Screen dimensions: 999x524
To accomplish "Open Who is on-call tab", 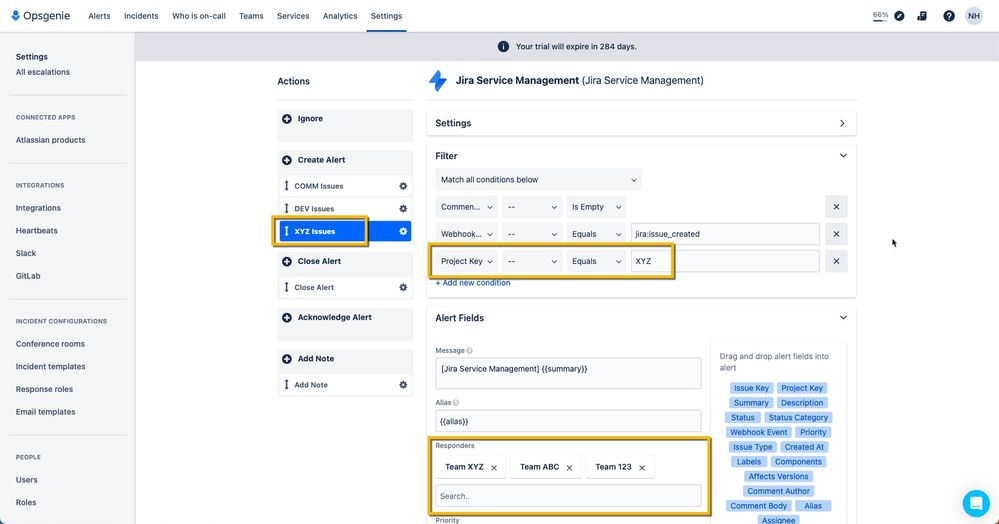I will [x=199, y=16].
